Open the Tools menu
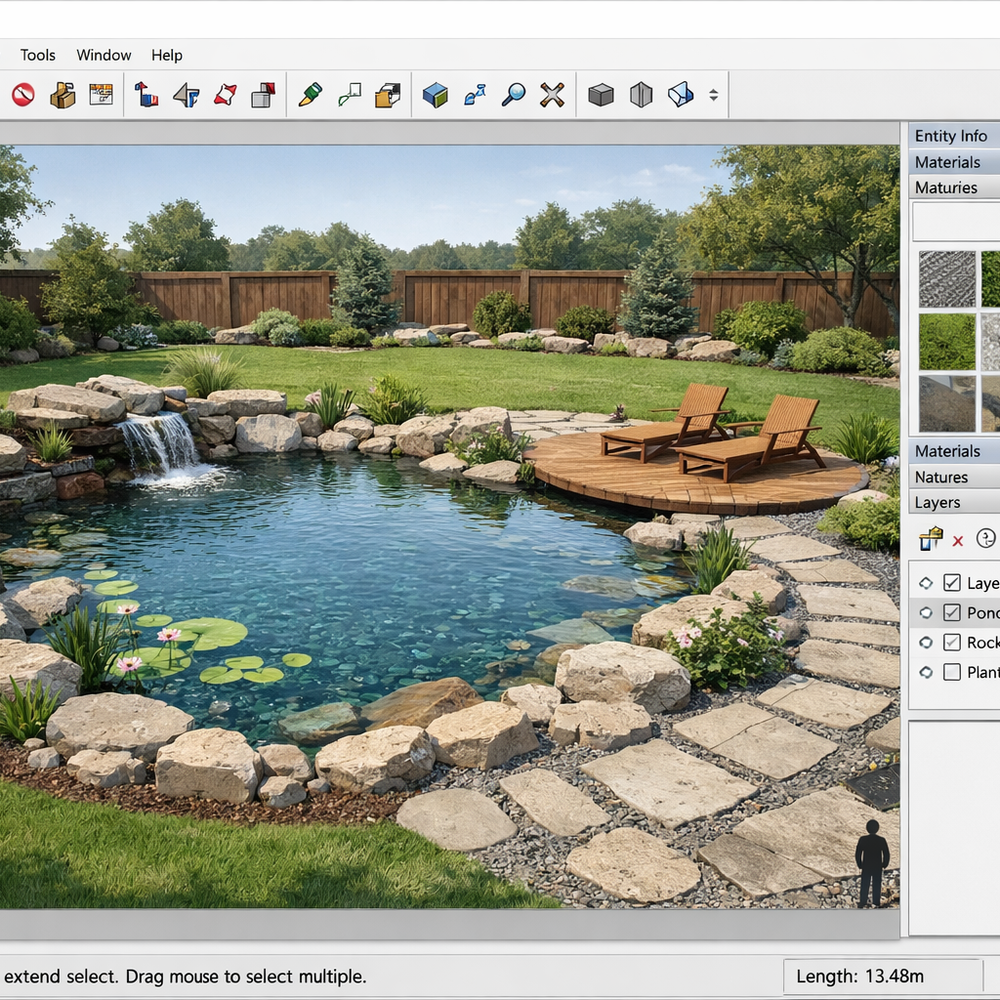The width and height of the screenshot is (1000, 1000). (38, 55)
